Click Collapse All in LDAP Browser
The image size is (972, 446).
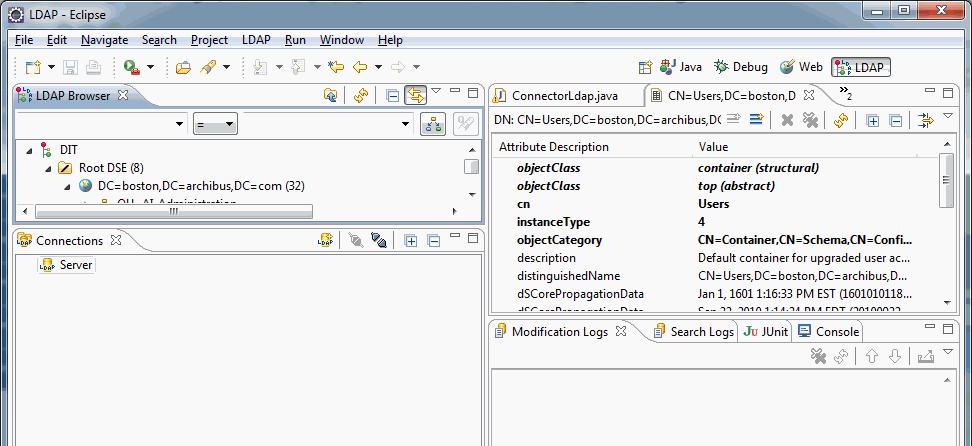[x=392, y=96]
